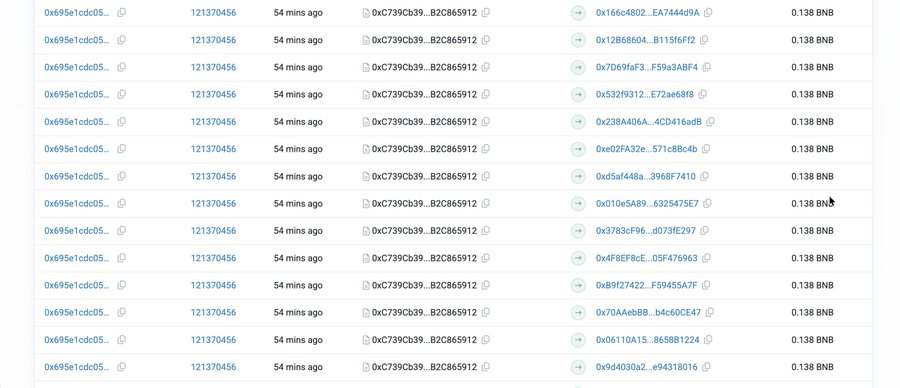Copy the tx hash in the 0x166c4802...EA7444d9A row
Screen dimensions: 900x388
[122, 13]
